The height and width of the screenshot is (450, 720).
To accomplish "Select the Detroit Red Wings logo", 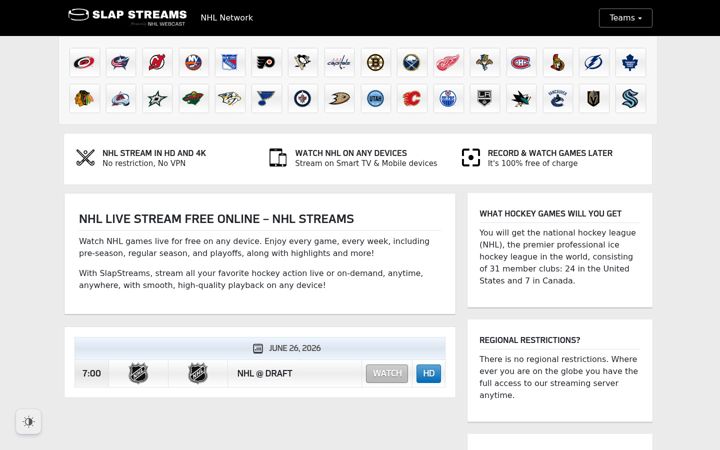I will pos(448,62).
